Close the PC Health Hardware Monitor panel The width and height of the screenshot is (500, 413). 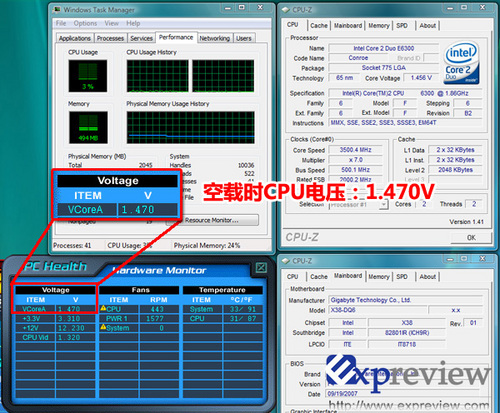[261, 267]
